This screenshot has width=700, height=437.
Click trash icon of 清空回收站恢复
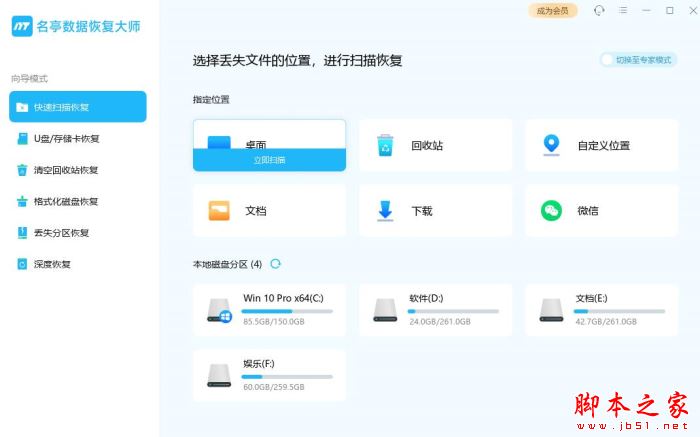point(22,170)
